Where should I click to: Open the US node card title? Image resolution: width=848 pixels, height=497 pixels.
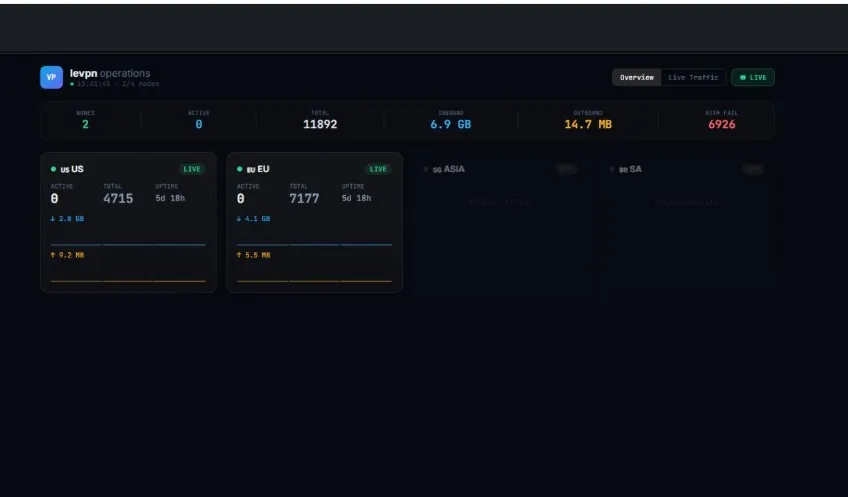point(72,169)
